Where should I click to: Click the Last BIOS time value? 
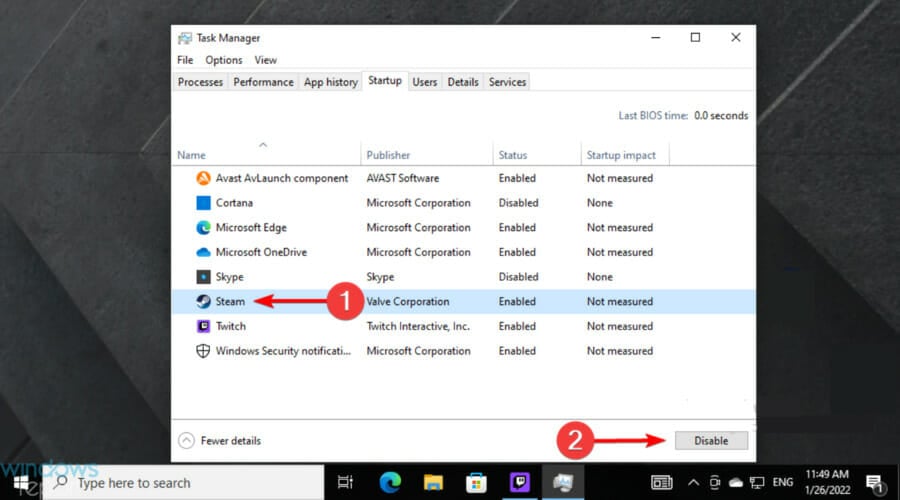pos(721,115)
